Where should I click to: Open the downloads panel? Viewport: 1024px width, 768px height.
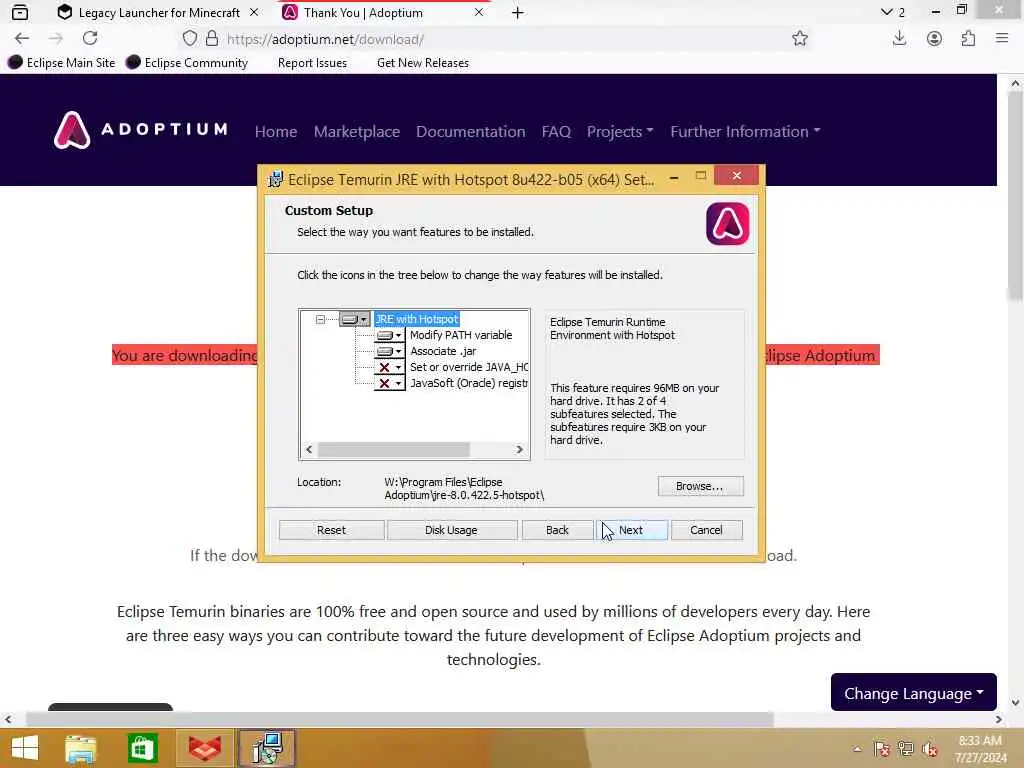(x=899, y=39)
